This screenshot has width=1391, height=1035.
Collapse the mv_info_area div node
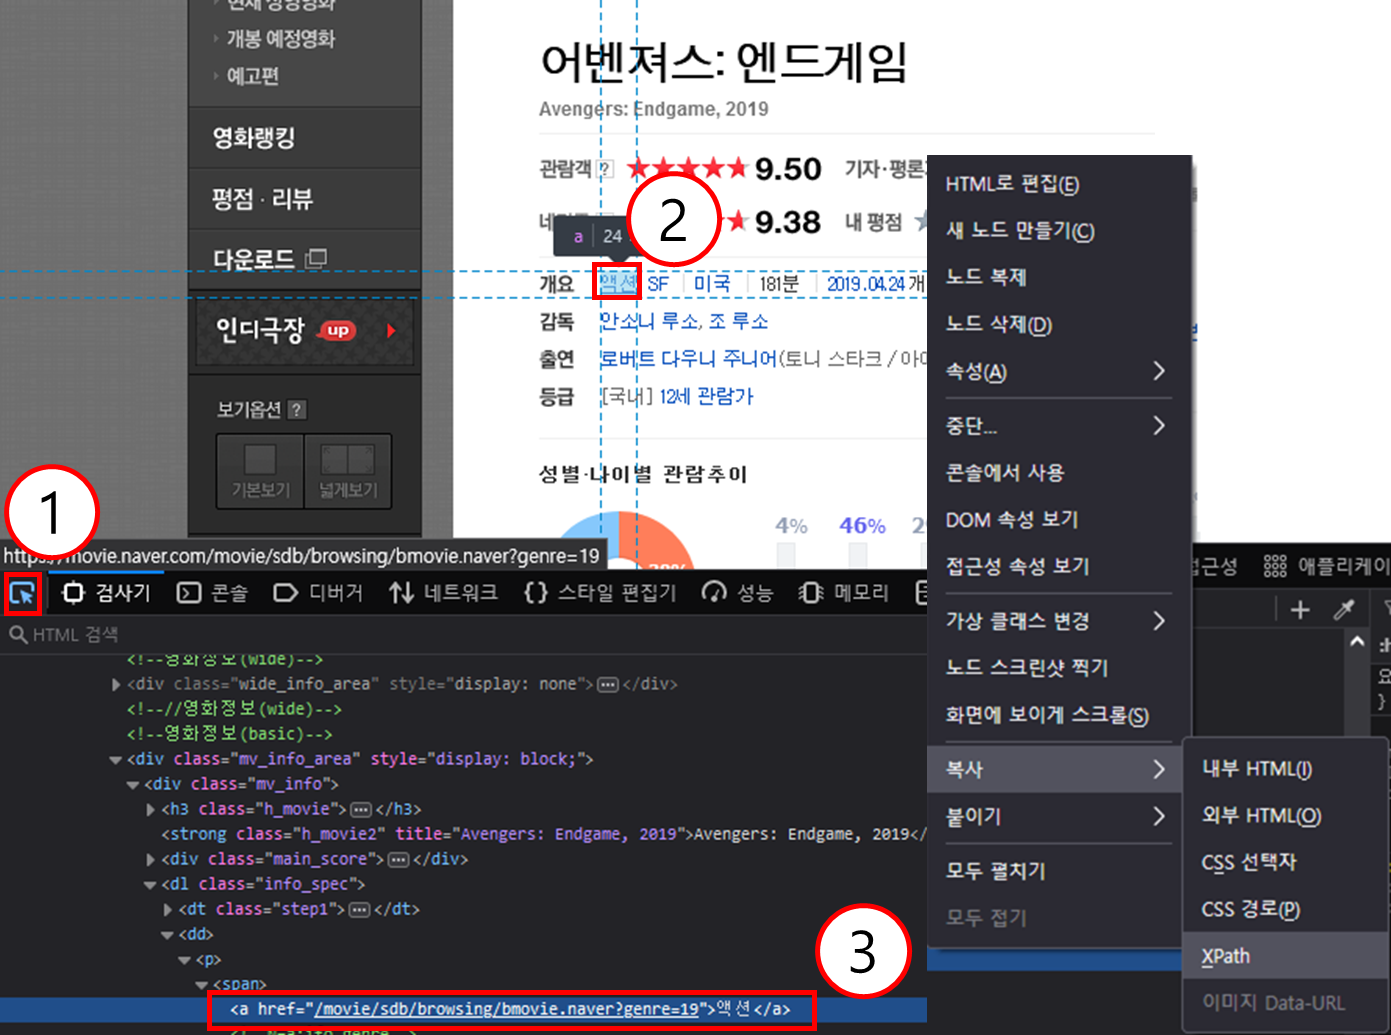point(116,760)
